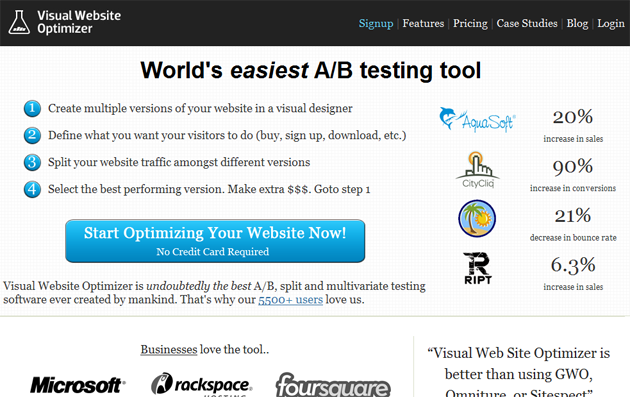Click the 21% decrease in bounce rate stat
The image size is (630, 397).
[x=573, y=224]
